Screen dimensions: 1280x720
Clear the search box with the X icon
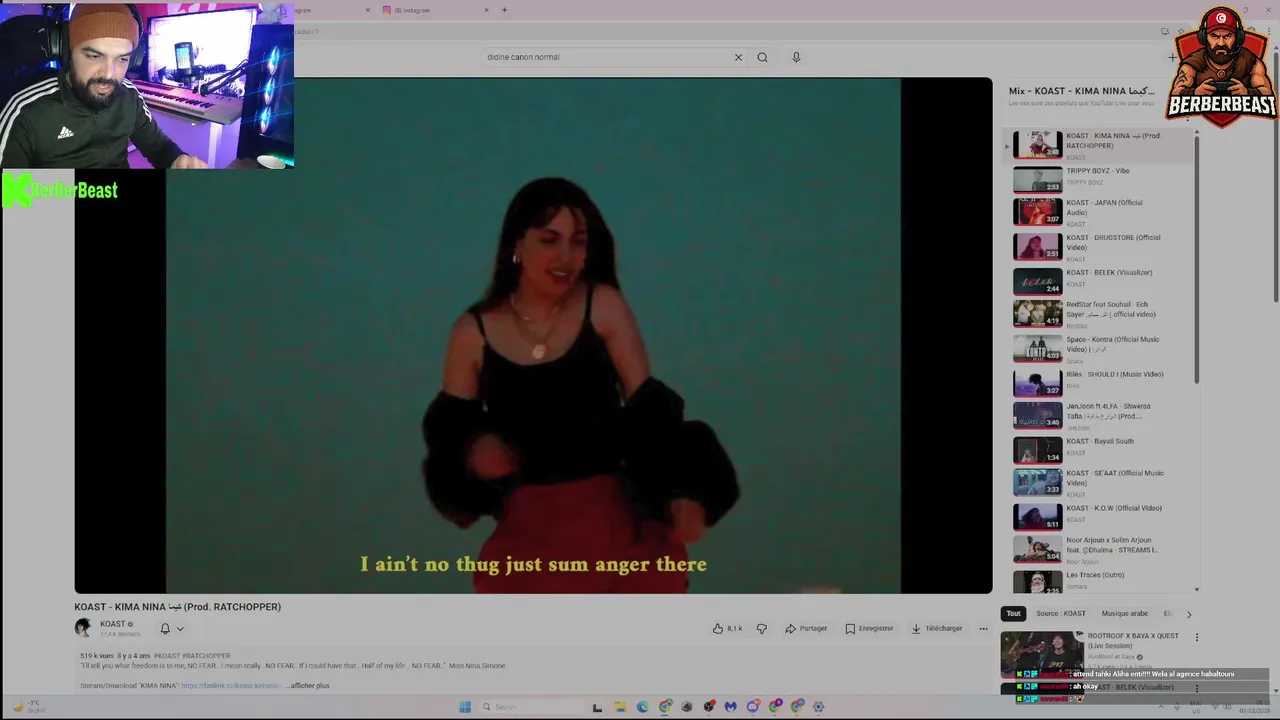[x=738, y=57]
